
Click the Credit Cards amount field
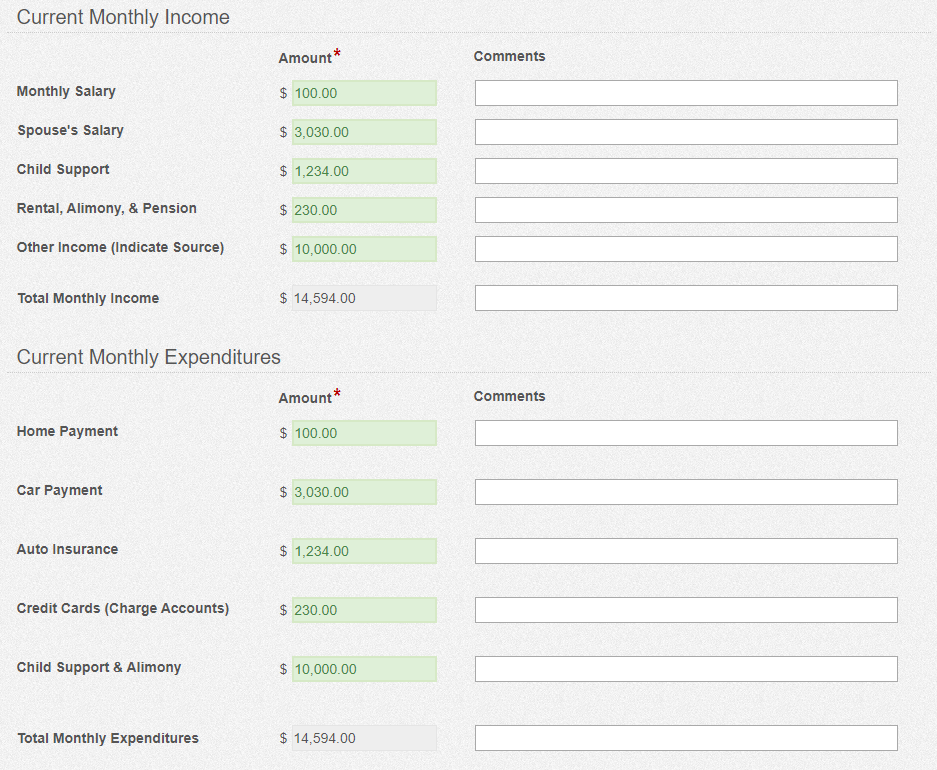pos(364,610)
